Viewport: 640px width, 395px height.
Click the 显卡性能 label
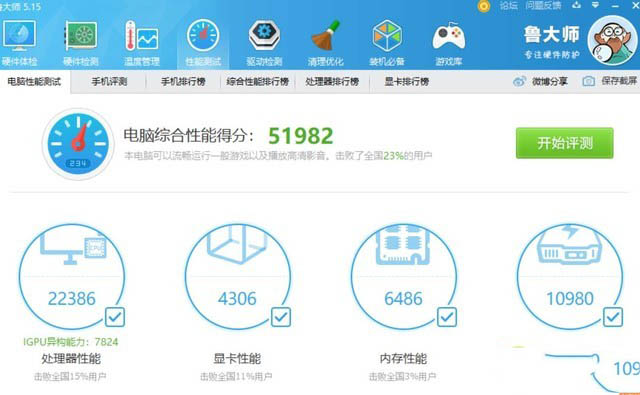237,359
